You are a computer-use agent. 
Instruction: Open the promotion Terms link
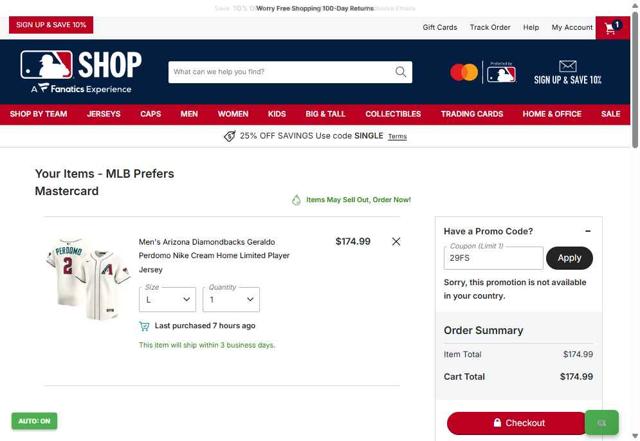point(397,136)
